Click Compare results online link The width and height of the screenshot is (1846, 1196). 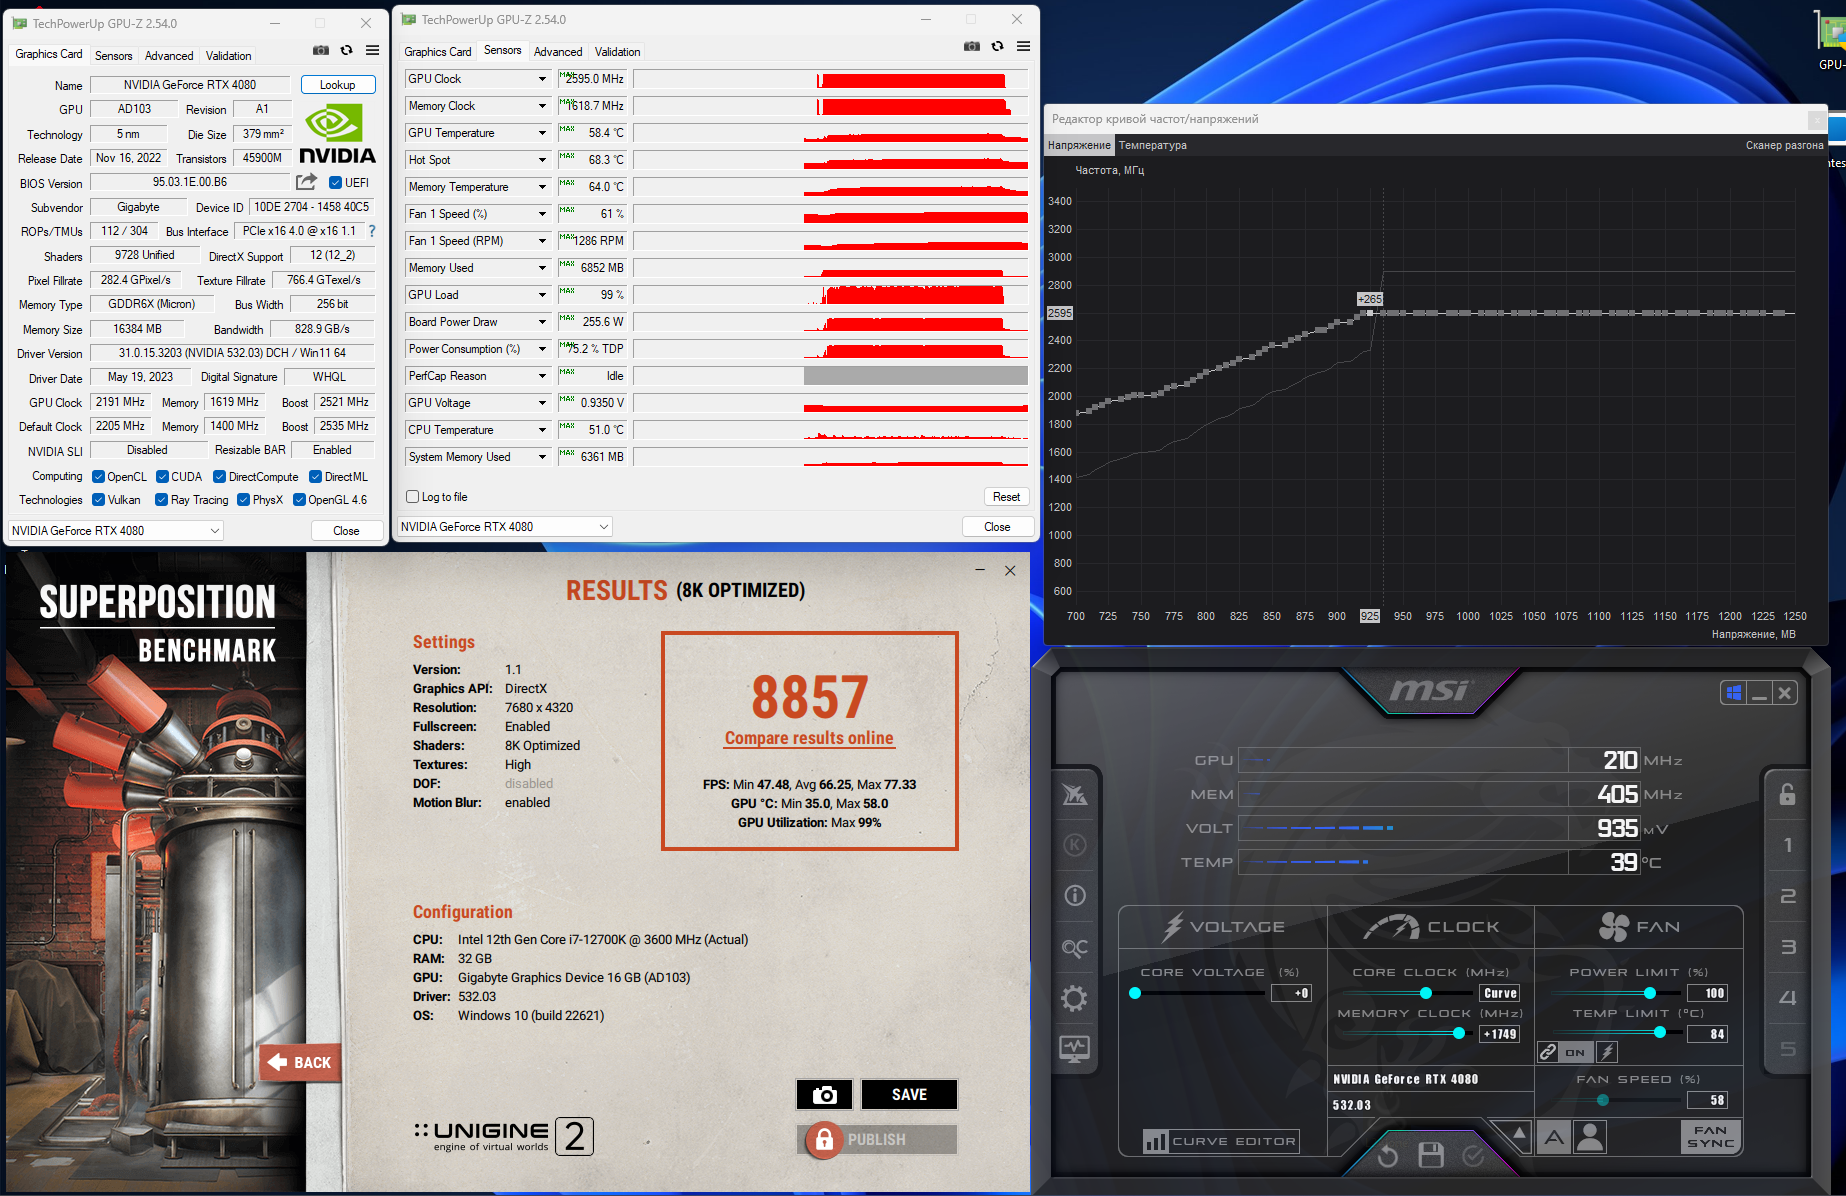pyautogui.click(x=809, y=738)
